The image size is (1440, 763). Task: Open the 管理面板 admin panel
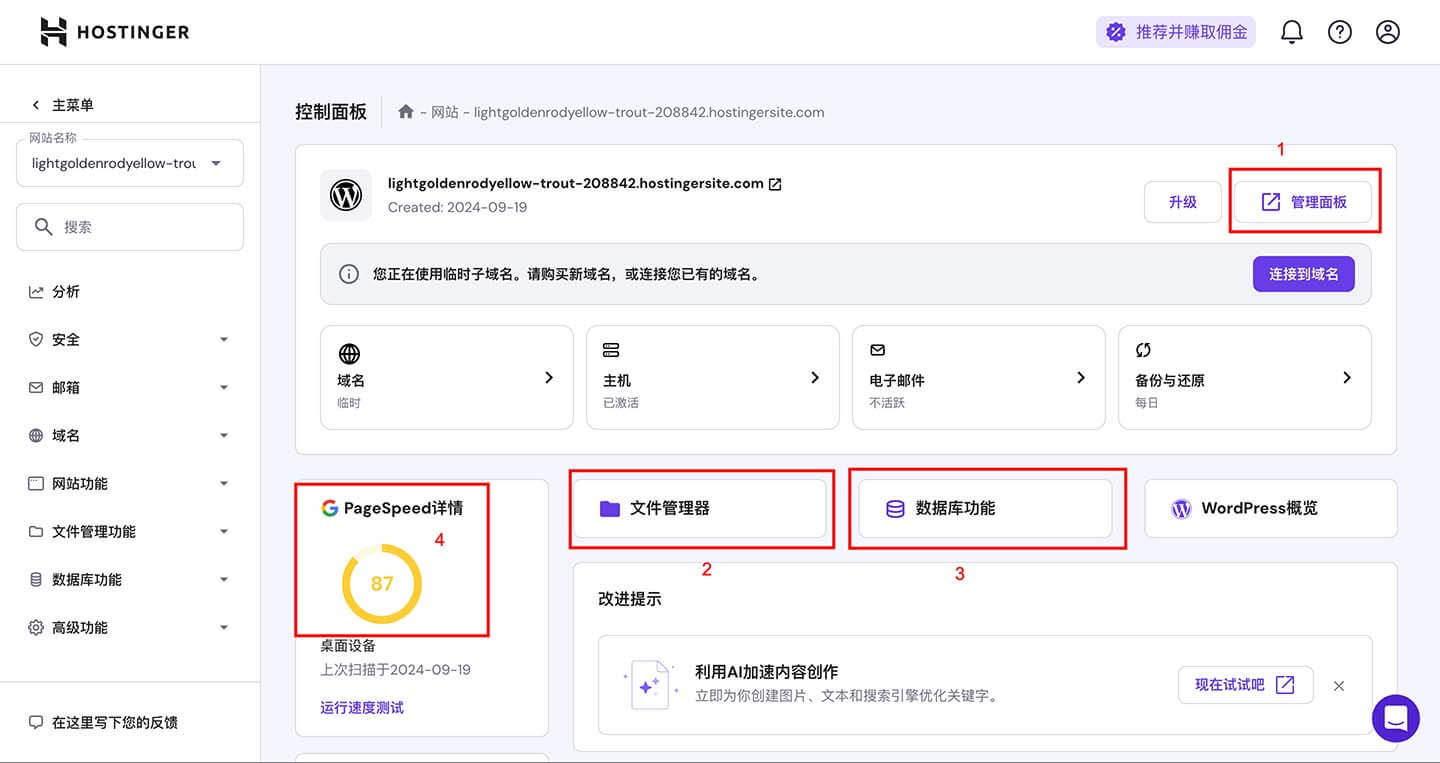tap(1304, 200)
